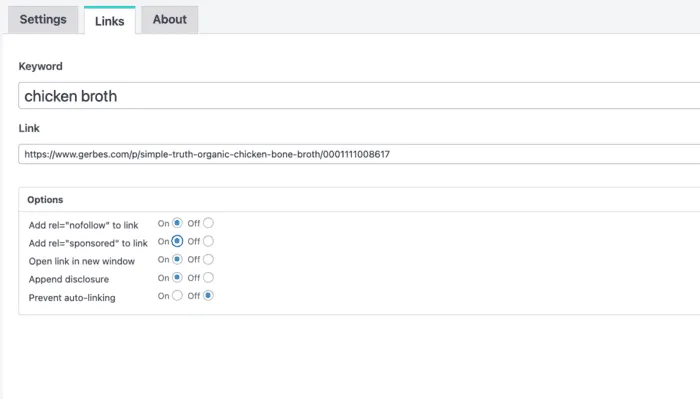Screen dimensions: 700x399
Task: Click the Link URL input field
Action: pos(359,154)
